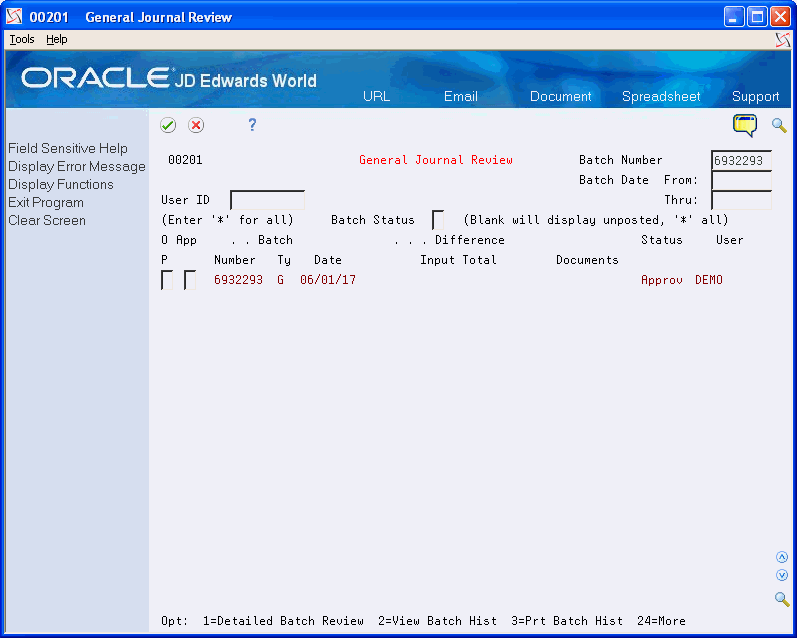Click 2=View Batch Hist option text

click(x=437, y=621)
